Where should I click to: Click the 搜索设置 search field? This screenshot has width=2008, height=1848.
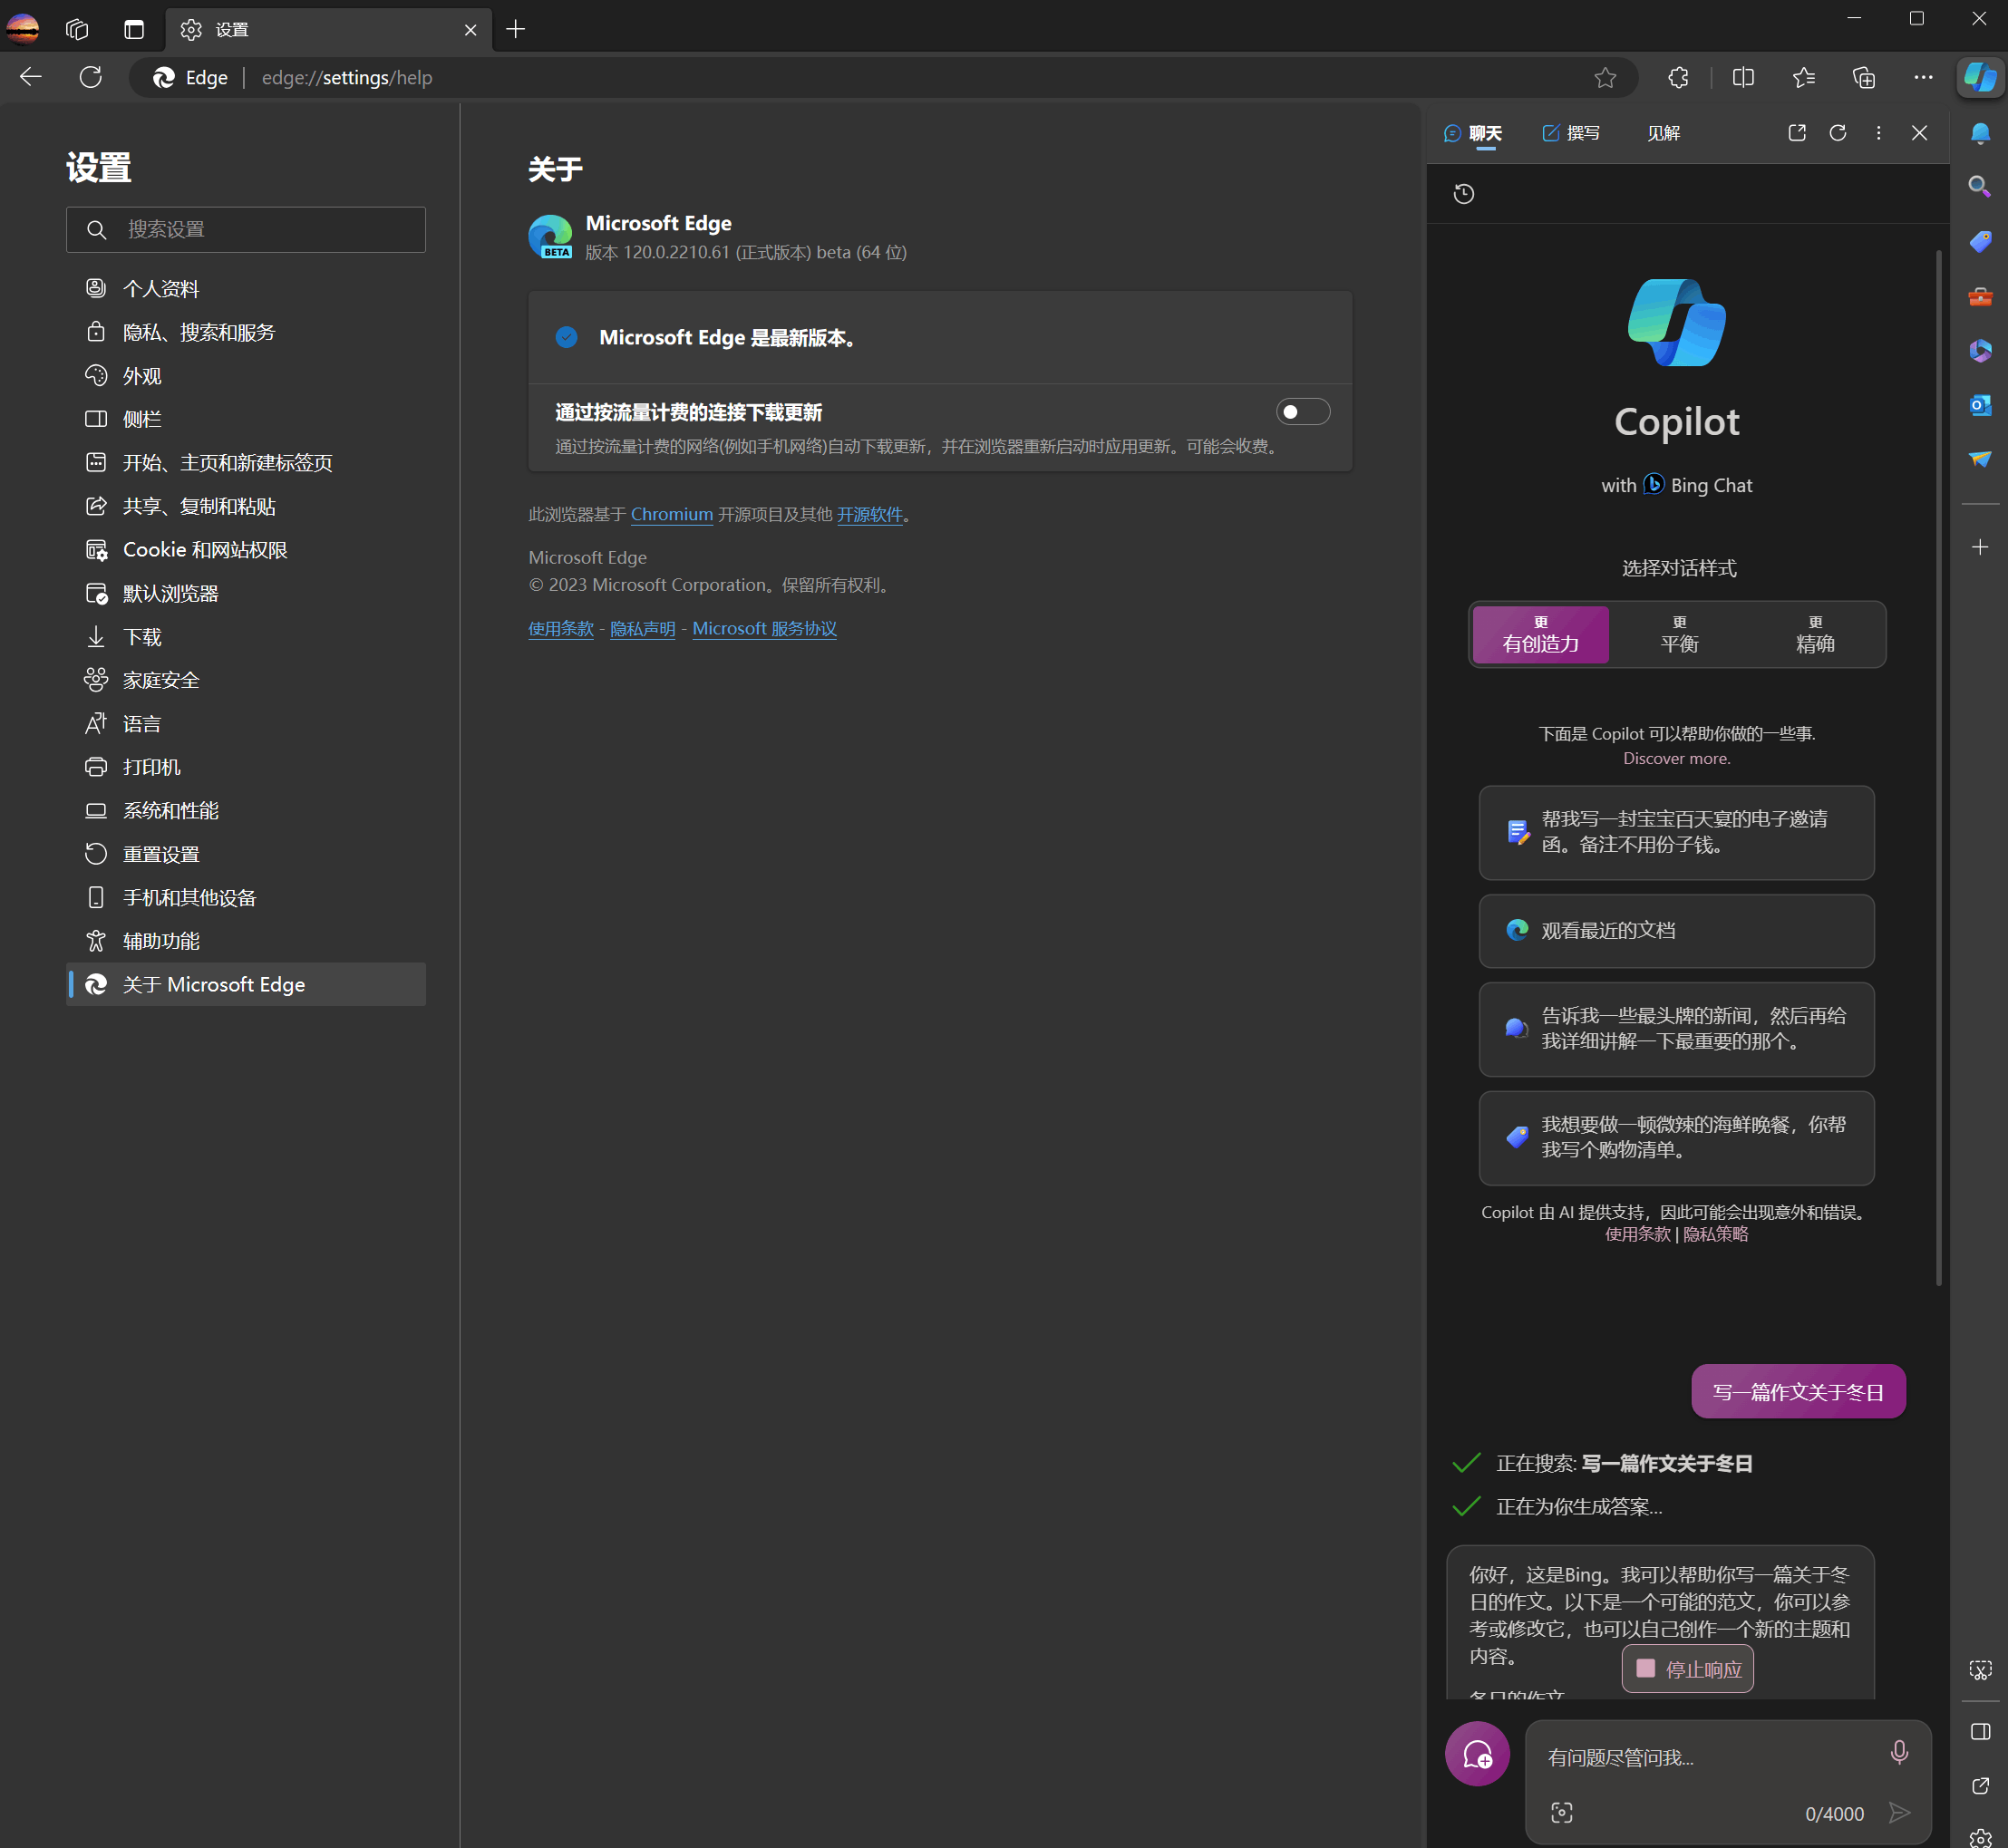(246, 230)
